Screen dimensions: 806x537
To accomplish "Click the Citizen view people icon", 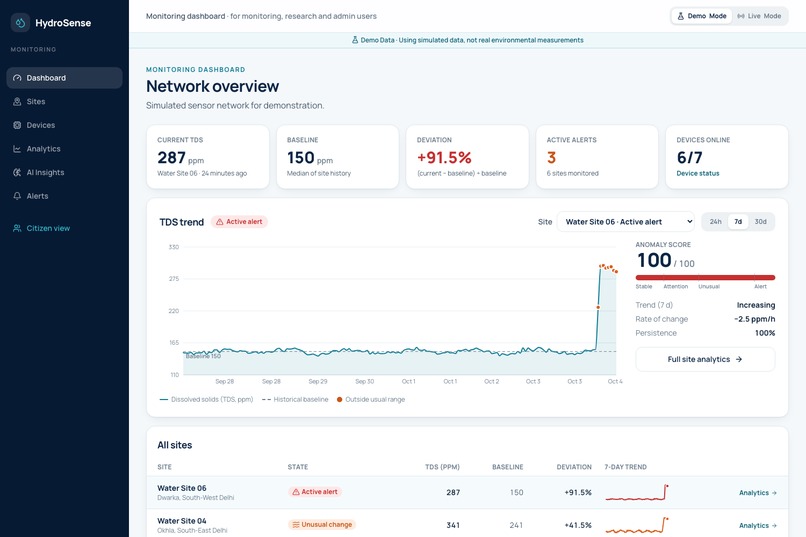I will point(17,228).
